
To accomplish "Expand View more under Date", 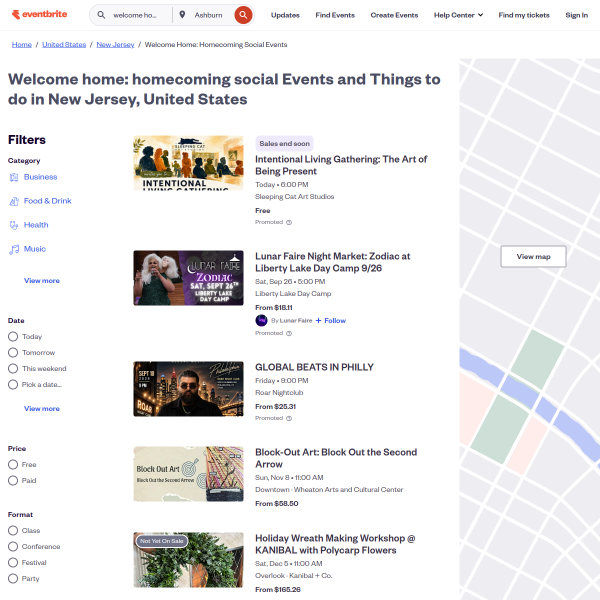I will coord(42,409).
